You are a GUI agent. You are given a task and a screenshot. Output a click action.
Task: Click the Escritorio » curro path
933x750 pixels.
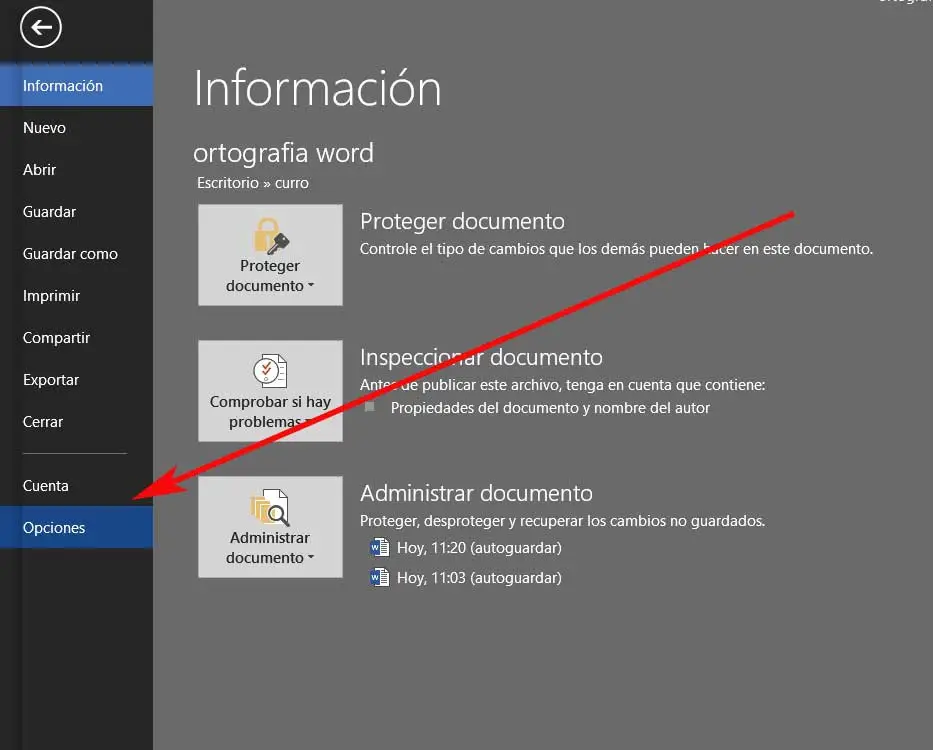point(253,183)
